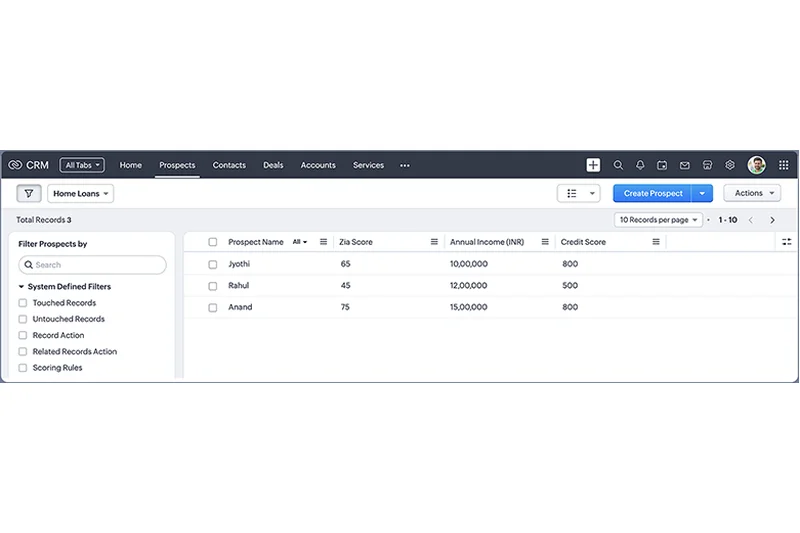The width and height of the screenshot is (800, 533).
Task: Open the calendar icon in top bar
Action: (662, 165)
